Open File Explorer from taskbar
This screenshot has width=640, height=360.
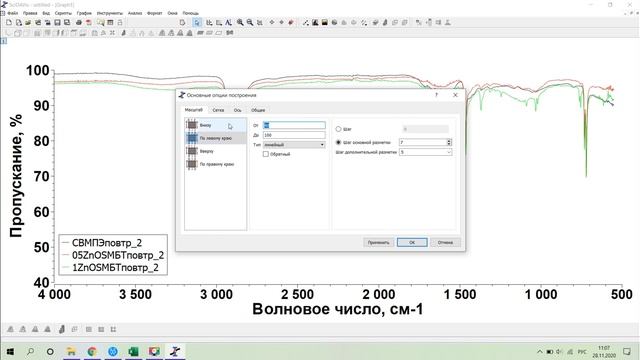pyautogui.click(x=71, y=351)
